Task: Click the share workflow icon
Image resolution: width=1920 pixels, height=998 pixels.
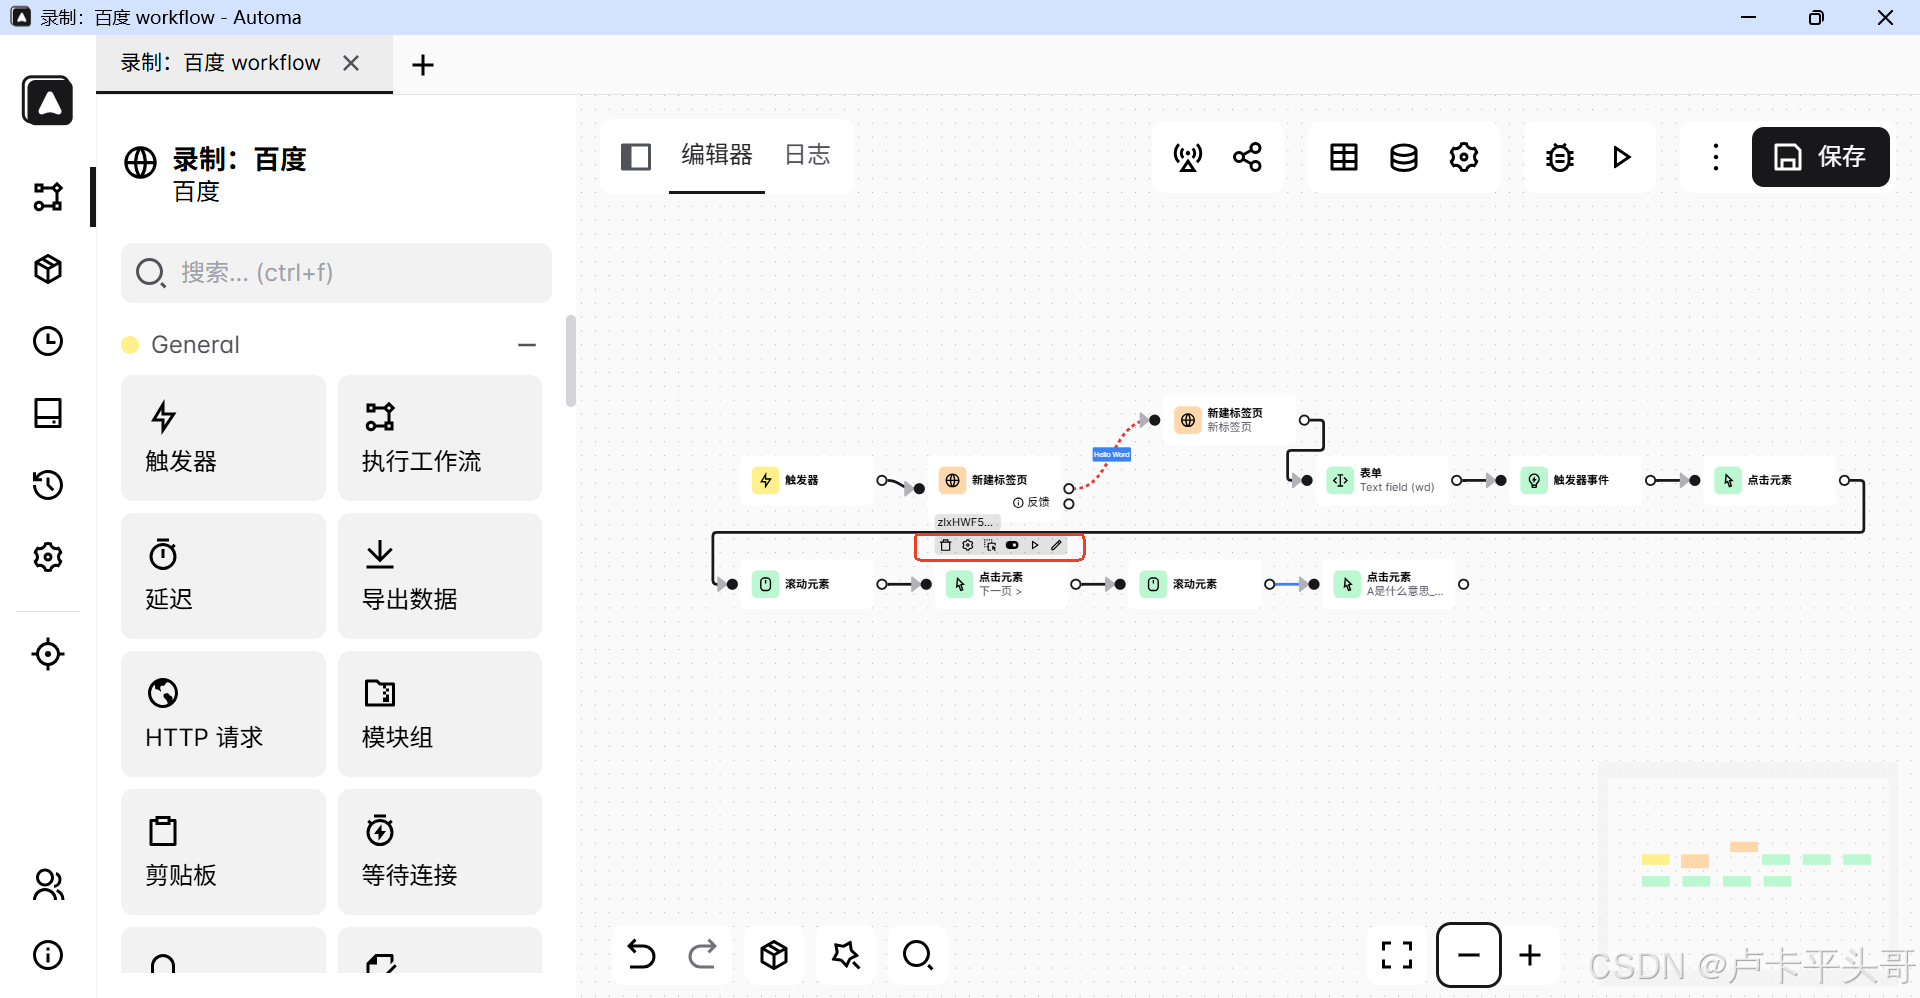Action: 1247,157
